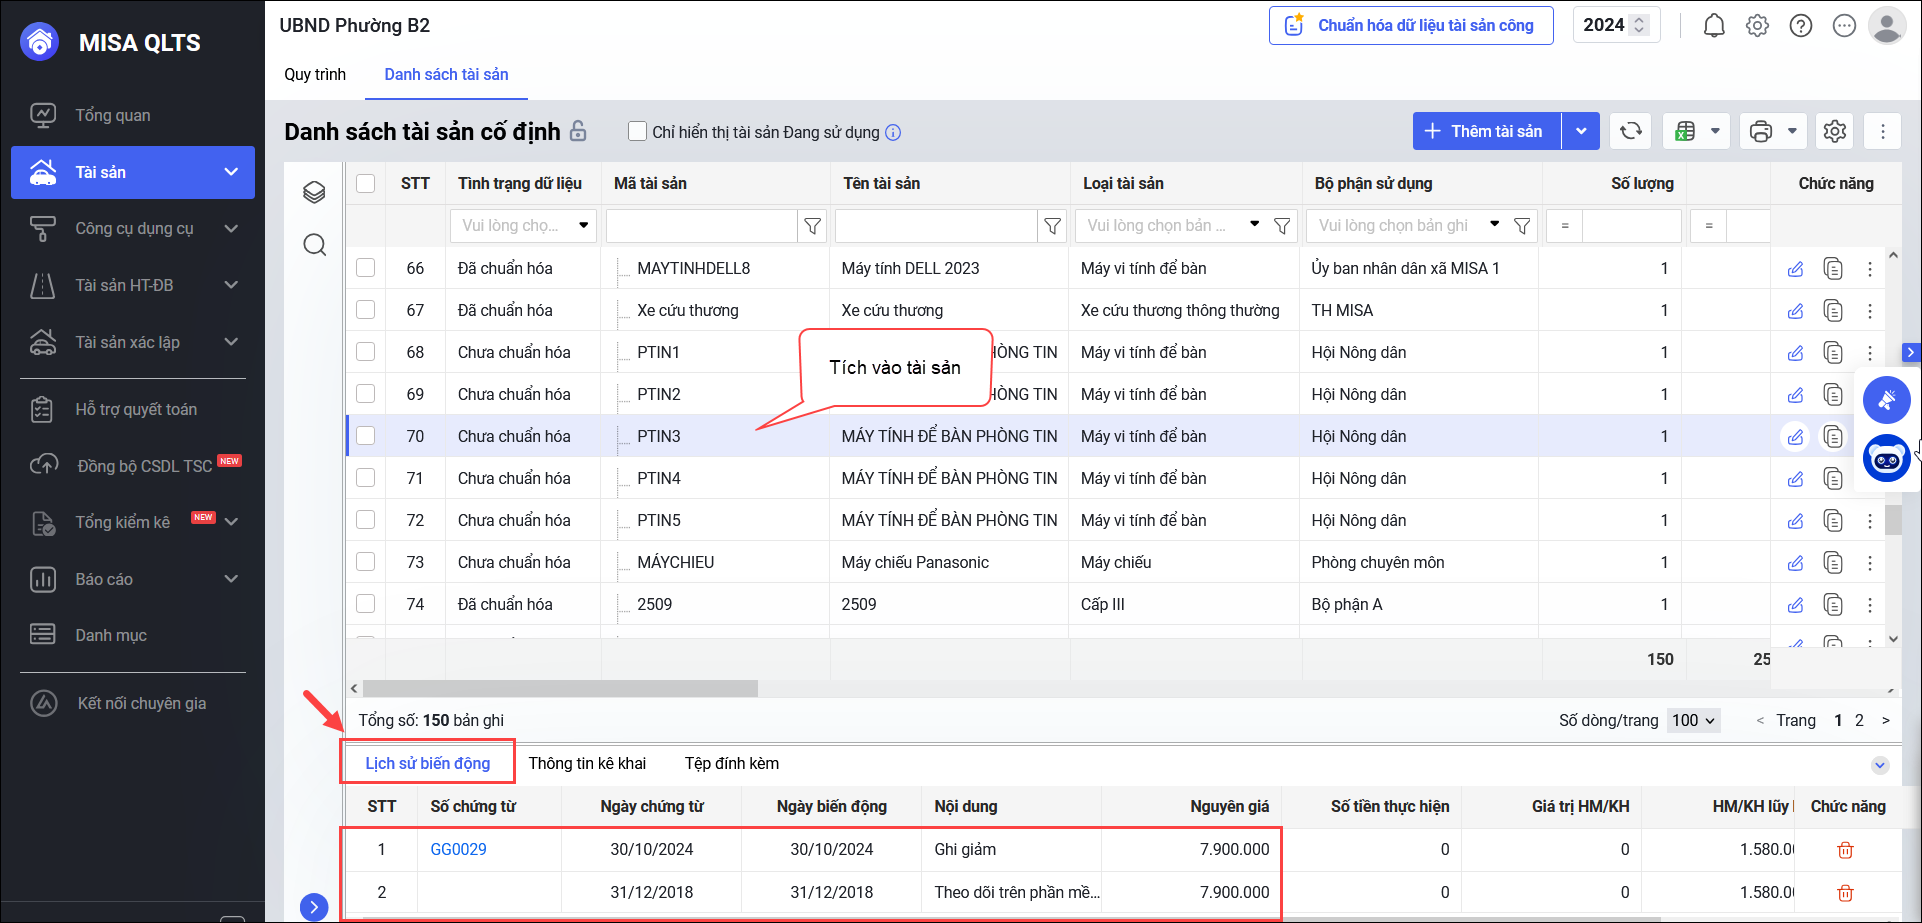Switch to the 'Quy trình' tab
Image resolution: width=1922 pixels, height=923 pixels.
click(x=315, y=74)
